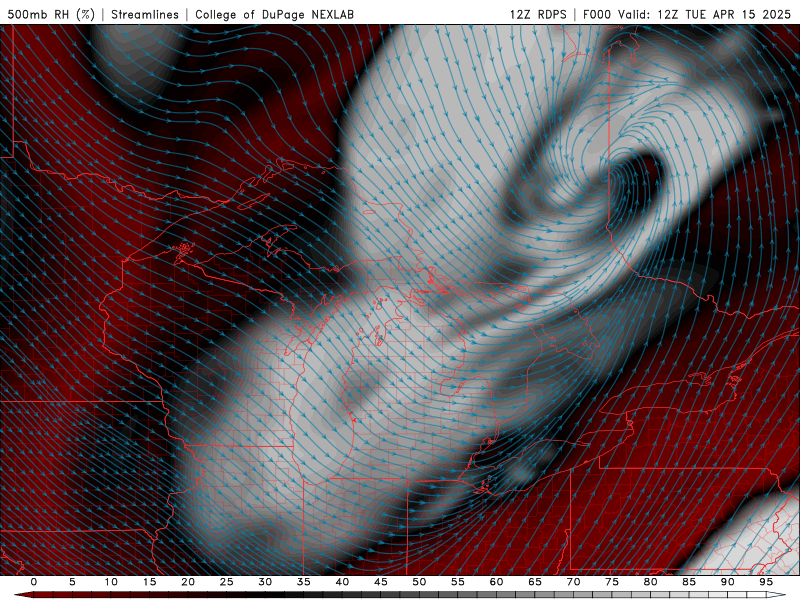Click the "12Z TUE APR 15 2025" valid time
Screen dimensions: 800x600
click(724, 14)
